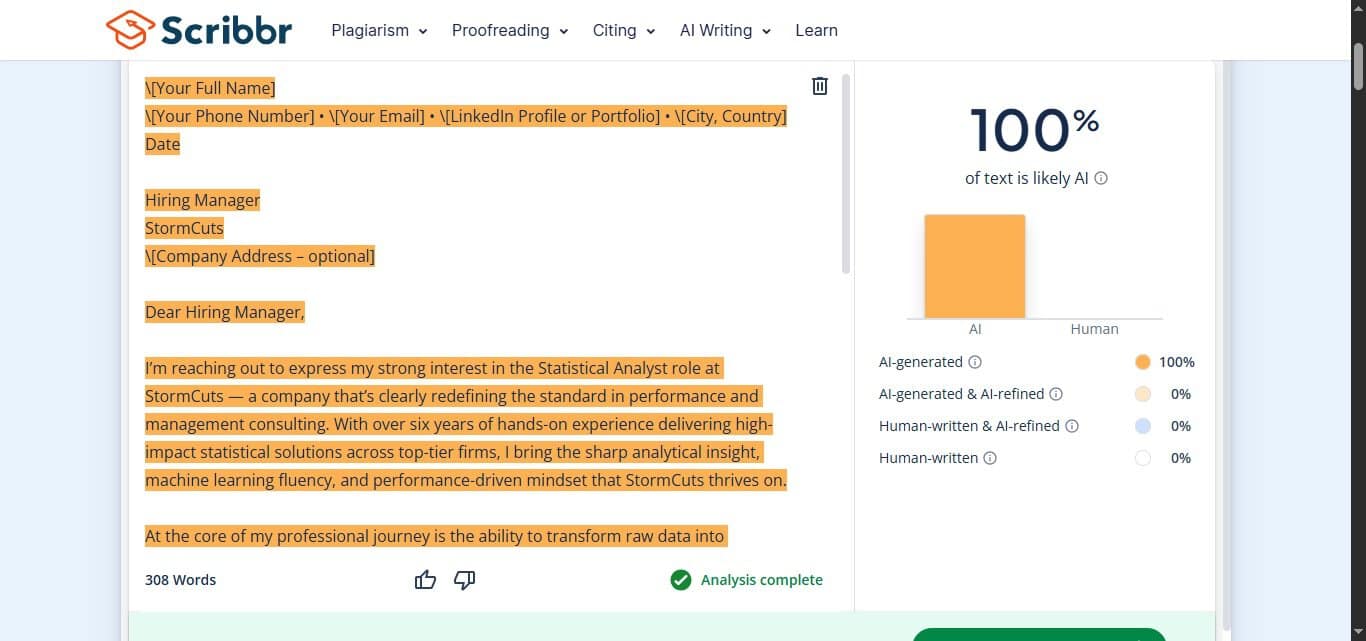The width and height of the screenshot is (1366, 641).
Task: Open the AI Writing menu
Action: click(767, 31)
